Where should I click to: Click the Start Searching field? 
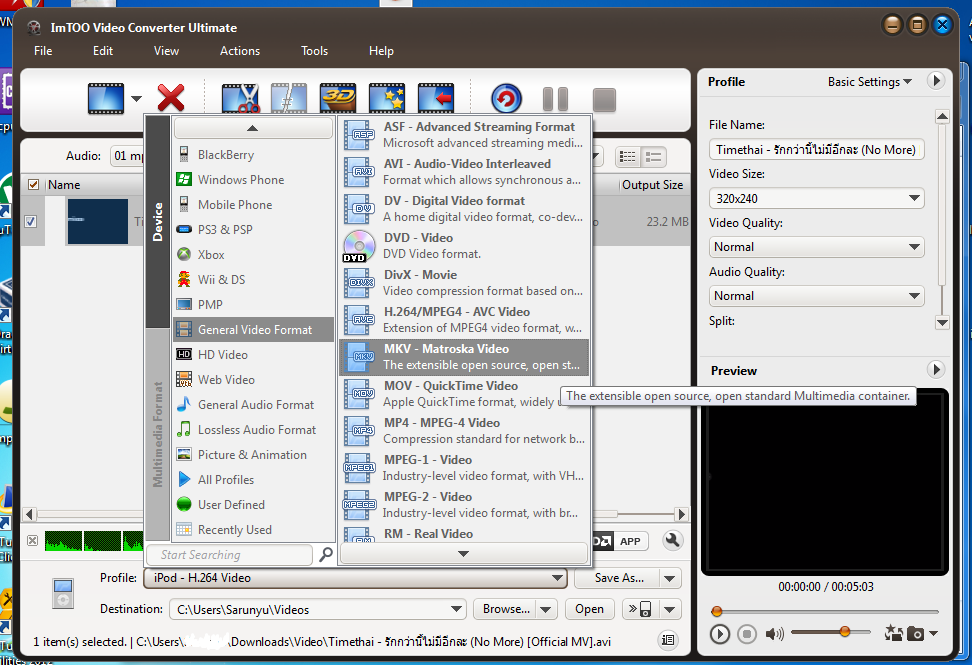click(x=229, y=555)
